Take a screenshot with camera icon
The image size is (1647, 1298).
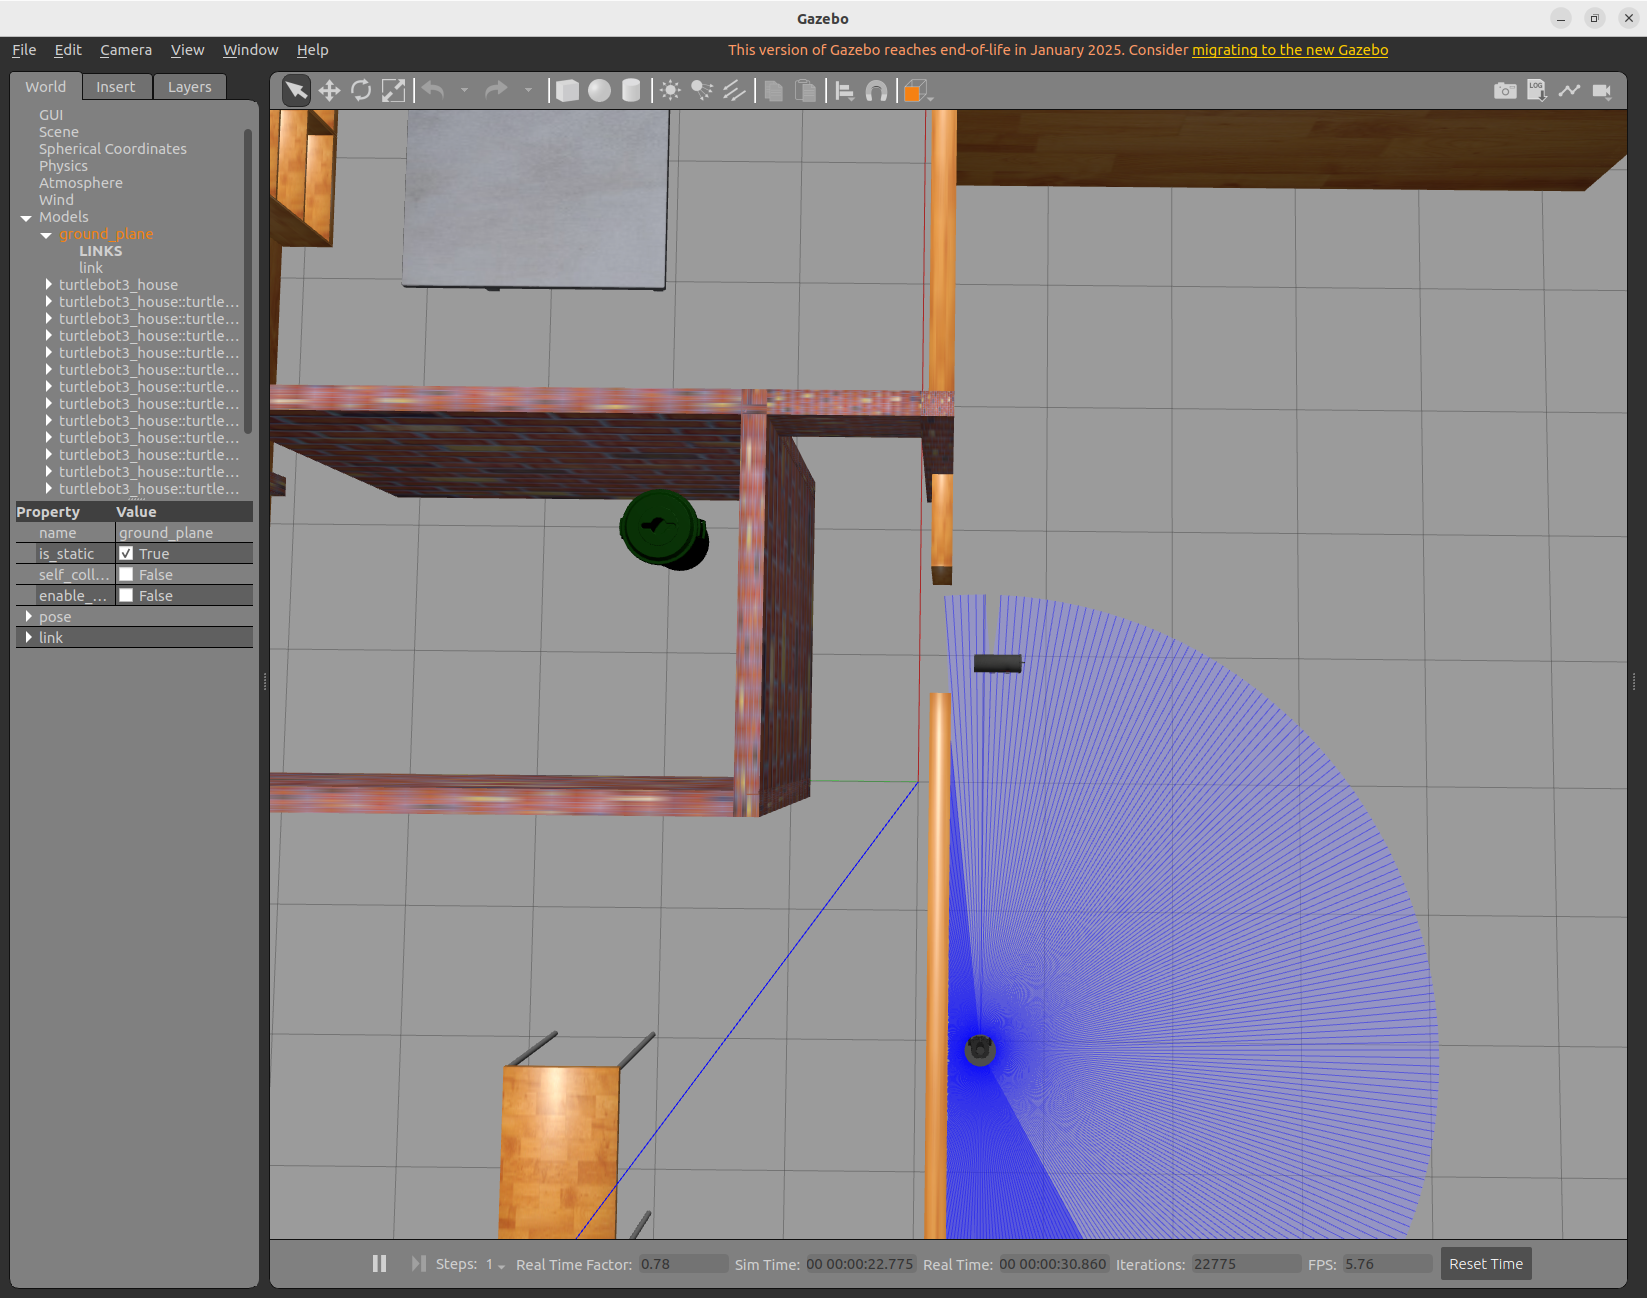(1505, 91)
